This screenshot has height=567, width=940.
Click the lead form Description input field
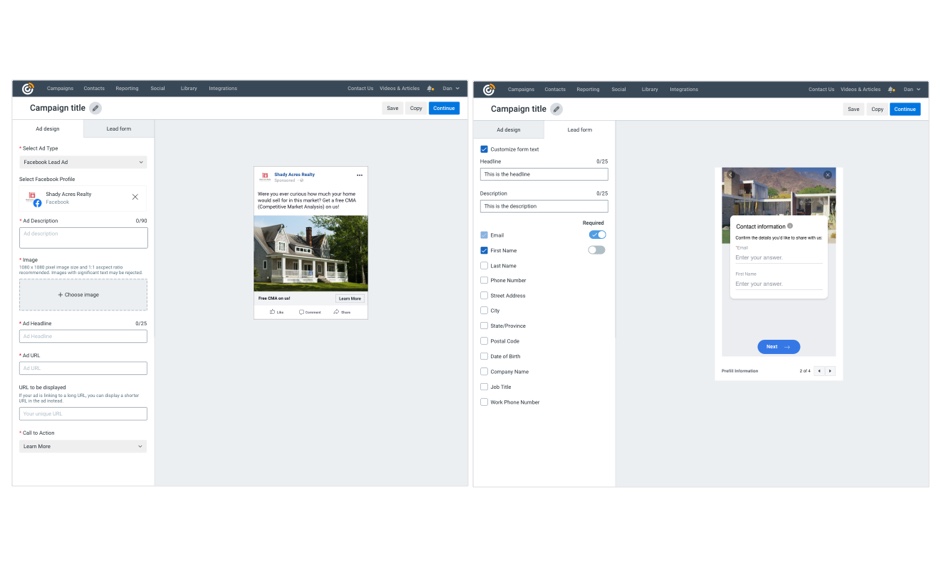(x=544, y=206)
